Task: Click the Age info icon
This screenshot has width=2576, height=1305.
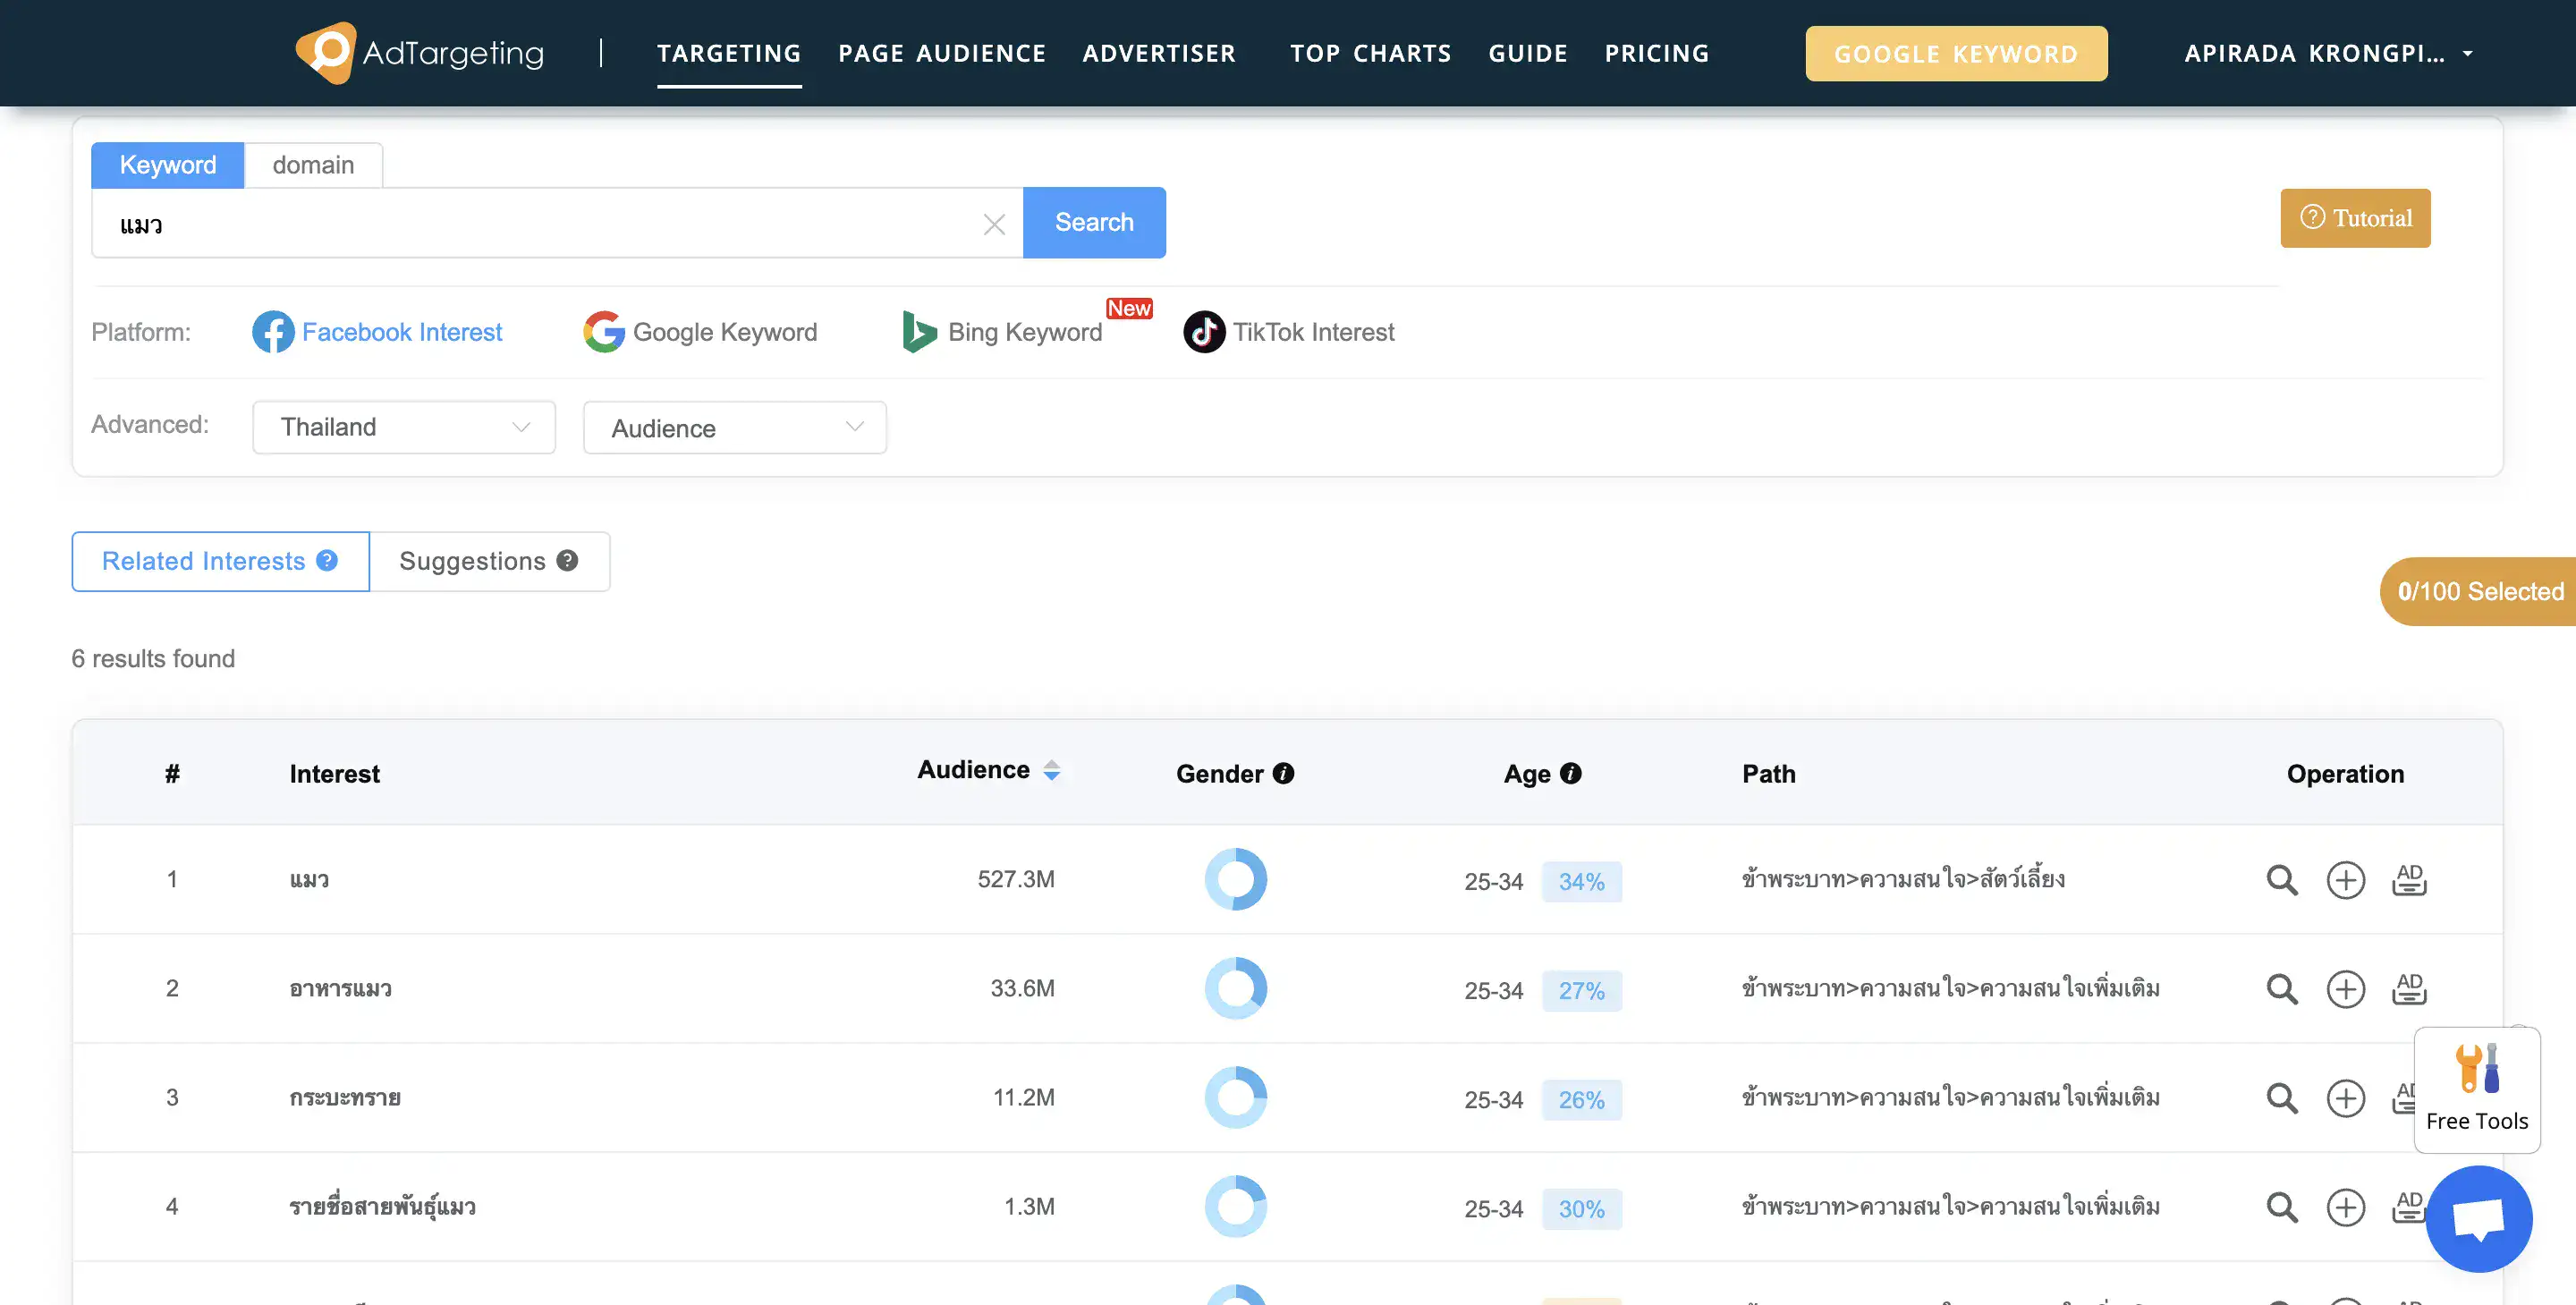Action: [x=1570, y=773]
